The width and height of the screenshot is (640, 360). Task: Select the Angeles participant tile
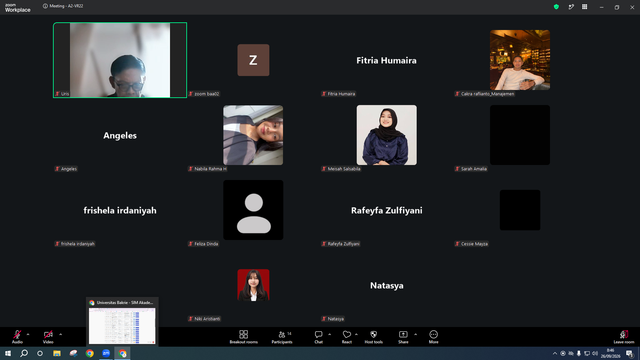click(x=120, y=136)
